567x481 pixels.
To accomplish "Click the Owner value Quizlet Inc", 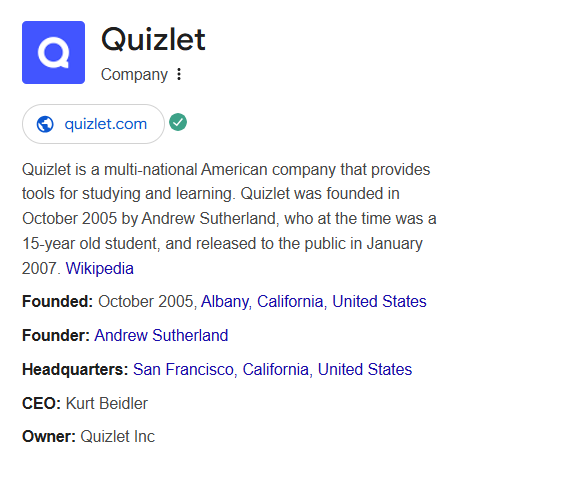I will coord(118,436).
